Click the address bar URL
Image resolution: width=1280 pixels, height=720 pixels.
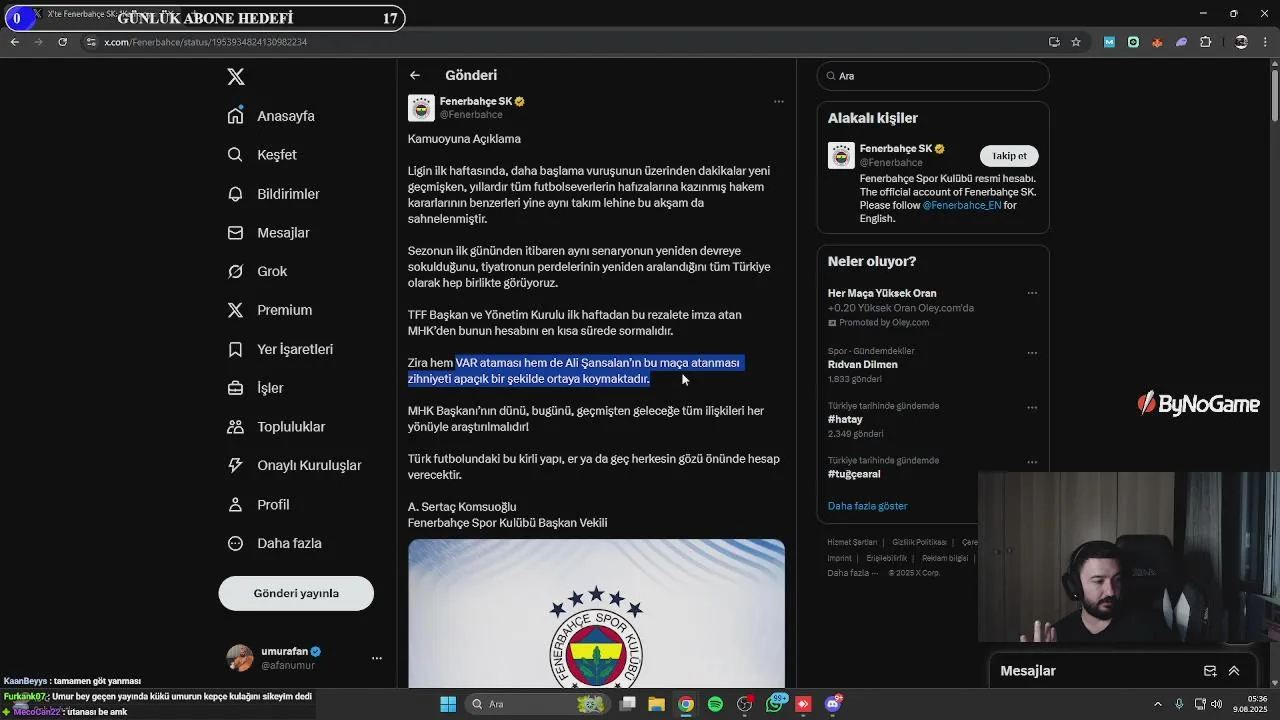click(x=205, y=42)
